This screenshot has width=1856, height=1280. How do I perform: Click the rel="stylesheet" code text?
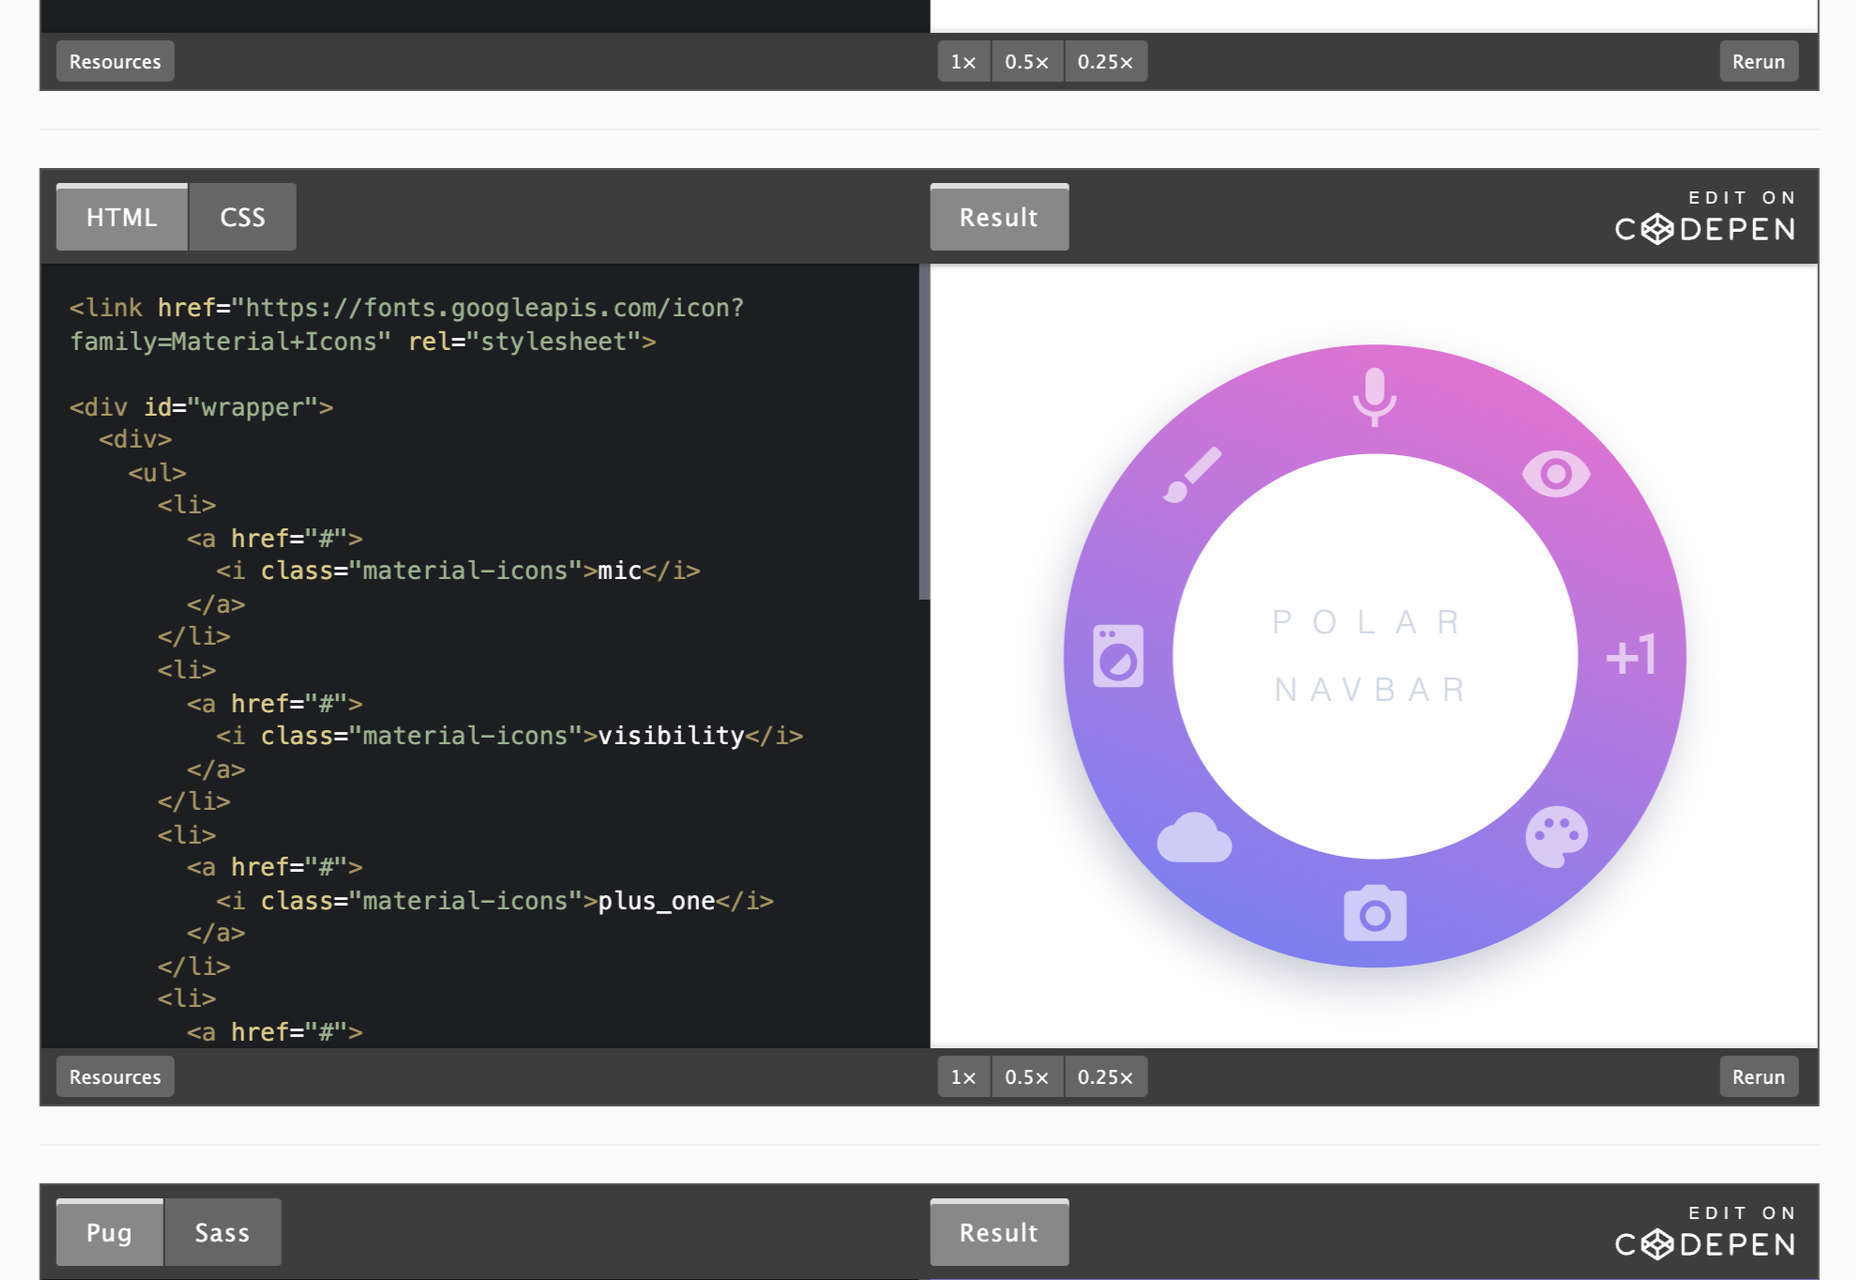(x=524, y=341)
